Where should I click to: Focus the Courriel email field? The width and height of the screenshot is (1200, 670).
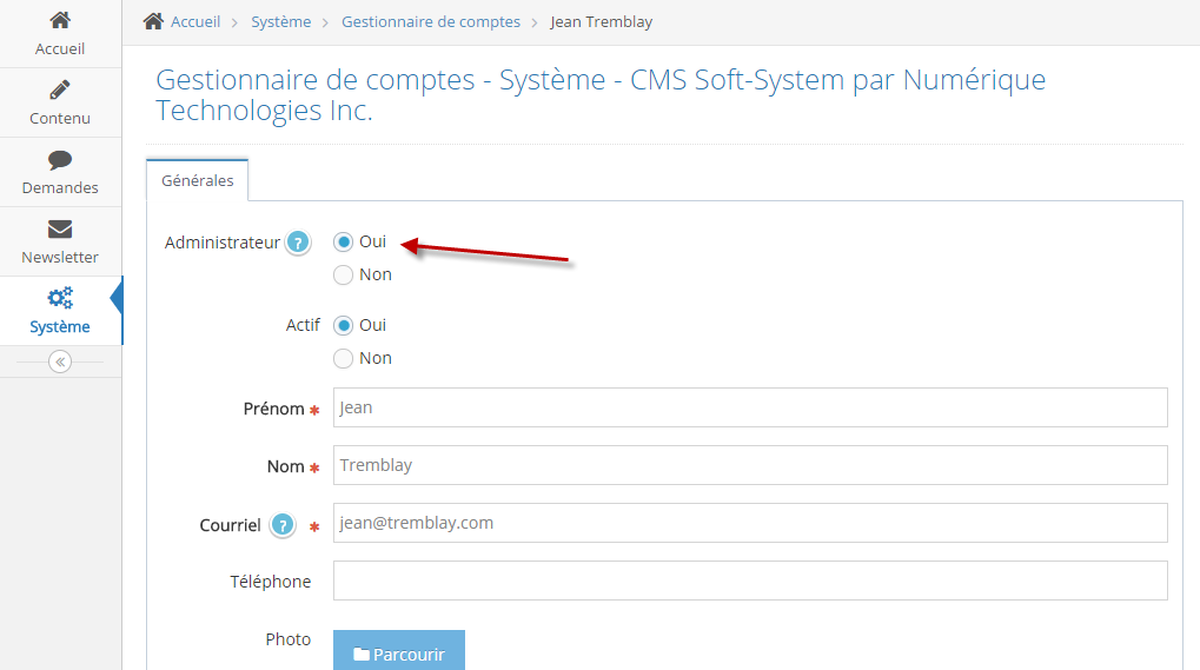pyautogui.click(x=750, y=523)
